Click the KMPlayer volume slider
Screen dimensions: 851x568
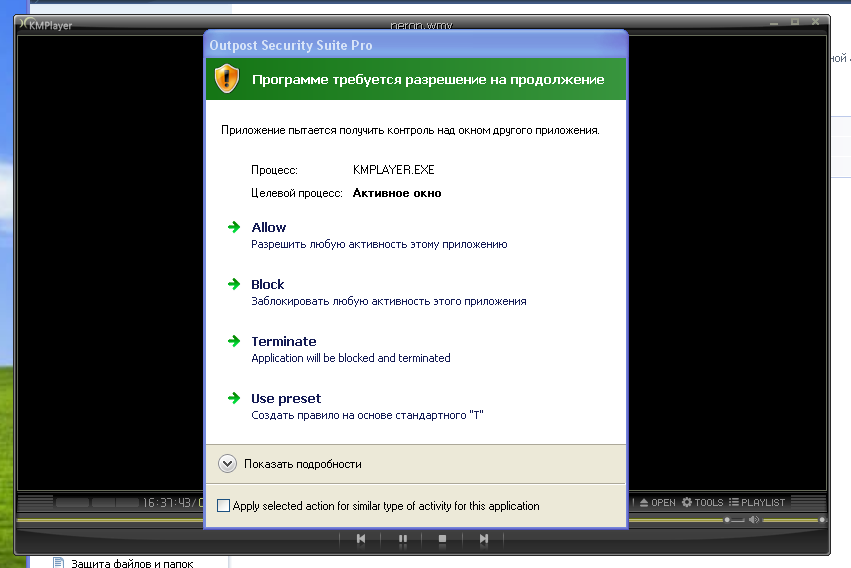tap(793, 520)
